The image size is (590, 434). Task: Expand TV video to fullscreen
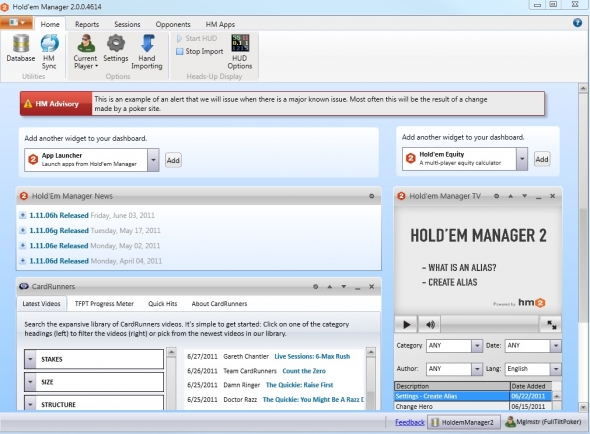click(x=551, y=324)
